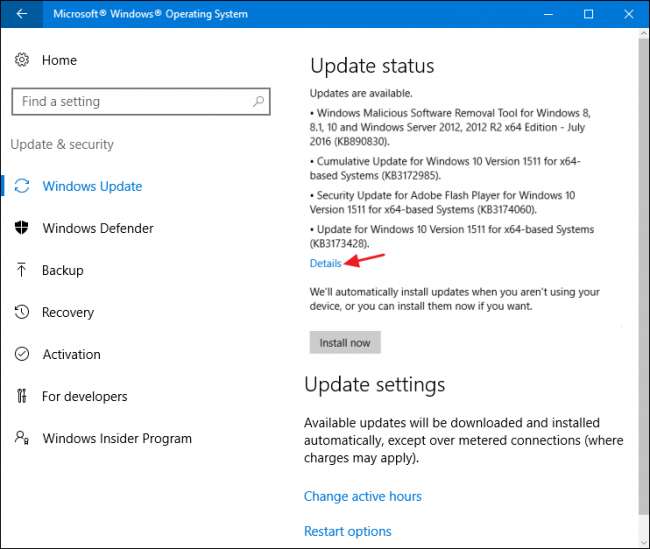Click the KB3172985 cumulative update entry
The image size is (650, 549).
point(445,168)
